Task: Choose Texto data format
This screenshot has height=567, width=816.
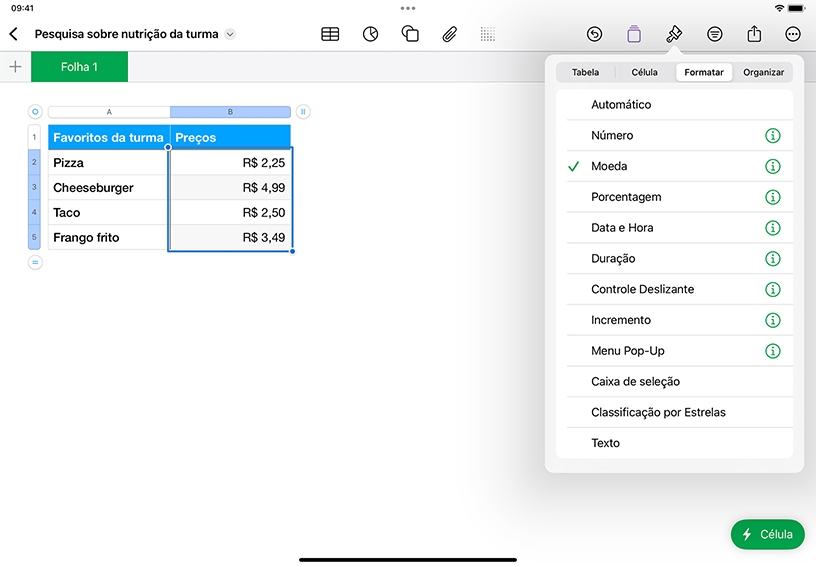Action: coord(674,443)
